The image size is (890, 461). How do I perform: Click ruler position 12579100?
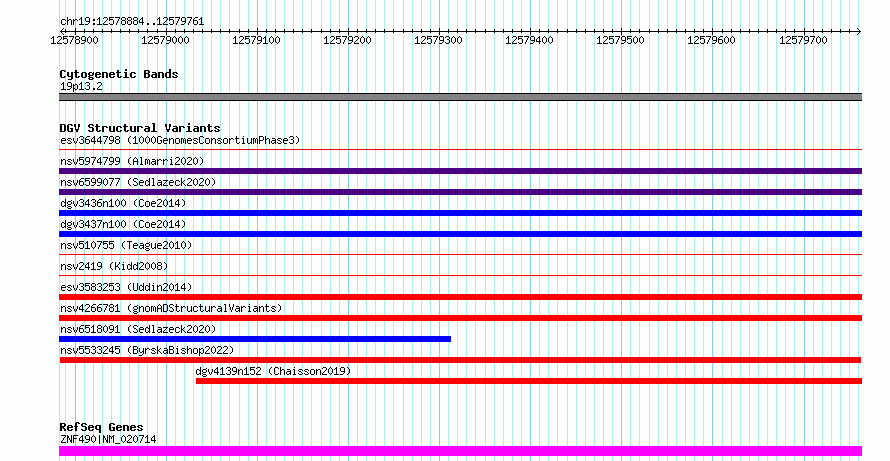pos(256,40)
